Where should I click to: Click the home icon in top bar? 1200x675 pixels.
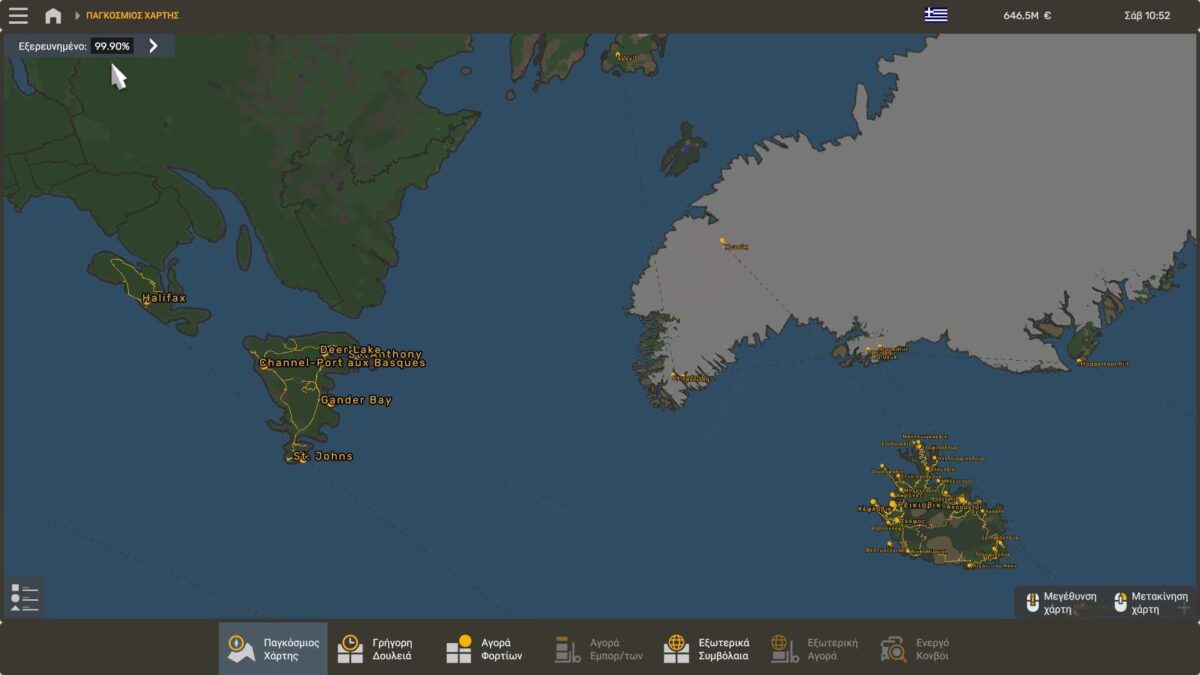coord(53,16)
